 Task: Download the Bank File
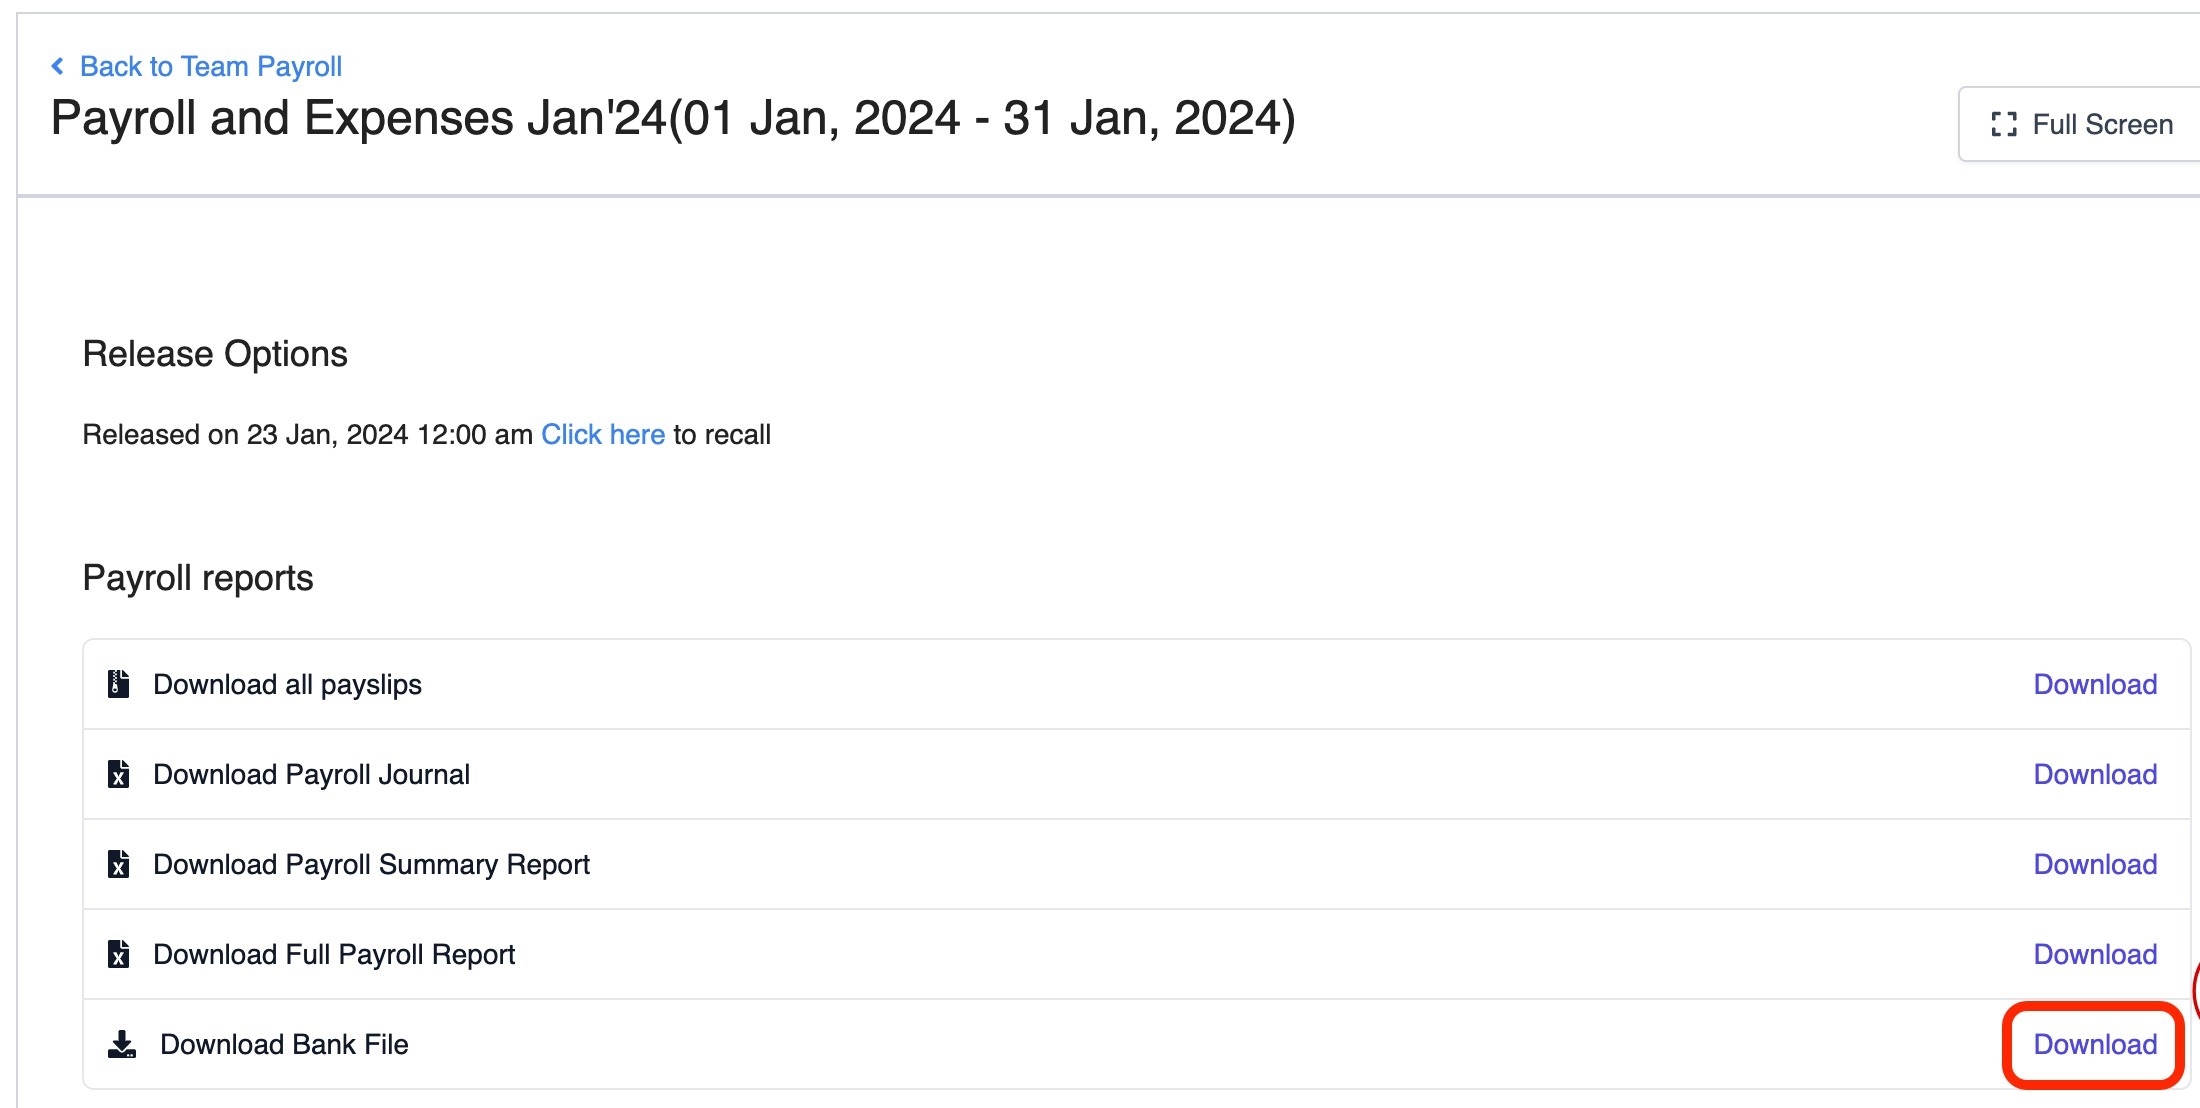[2095, 1044]
